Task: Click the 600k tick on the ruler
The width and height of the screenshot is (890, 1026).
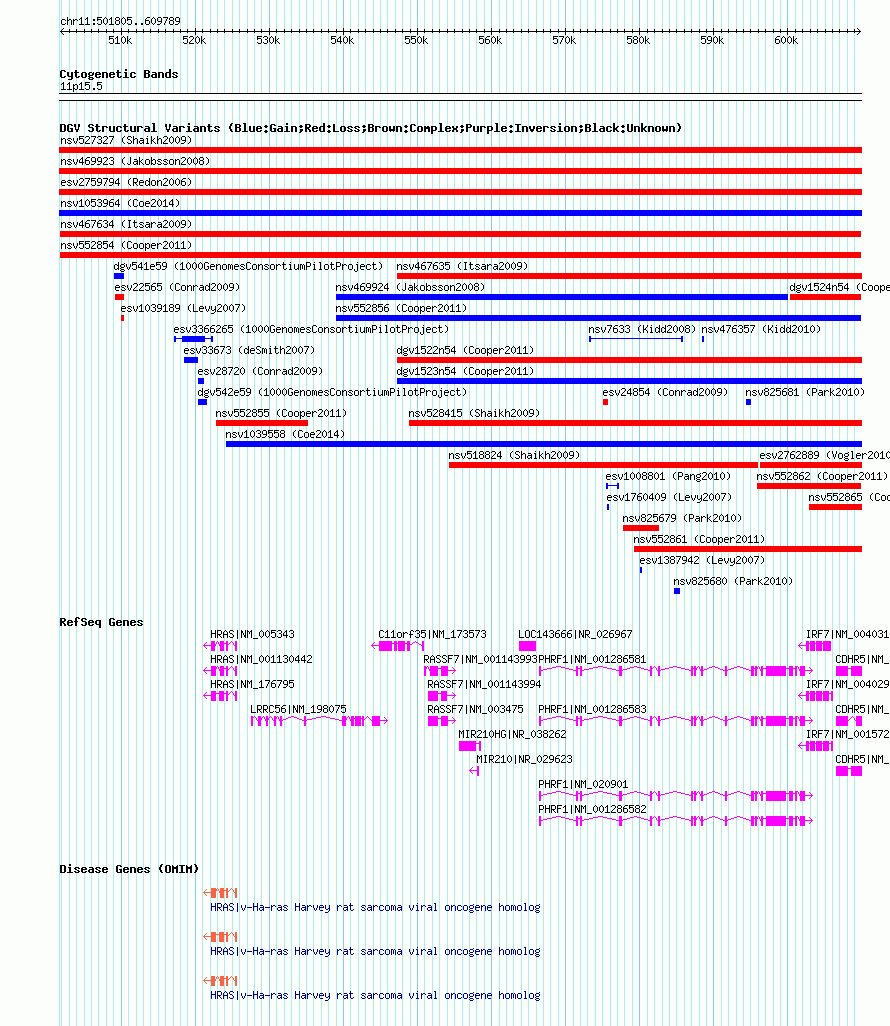Action: coord(786,40)
